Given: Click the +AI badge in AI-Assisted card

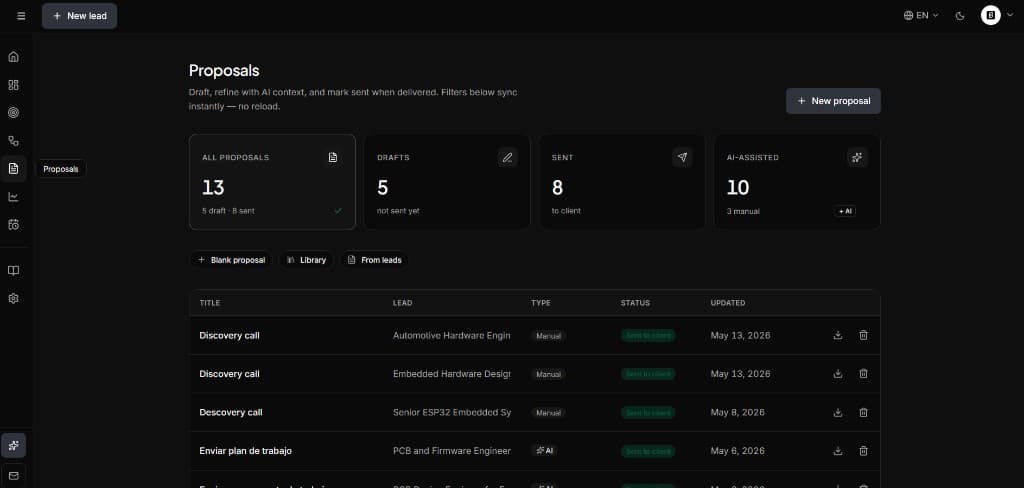Looking at the screenshot, I should [844, 211].
